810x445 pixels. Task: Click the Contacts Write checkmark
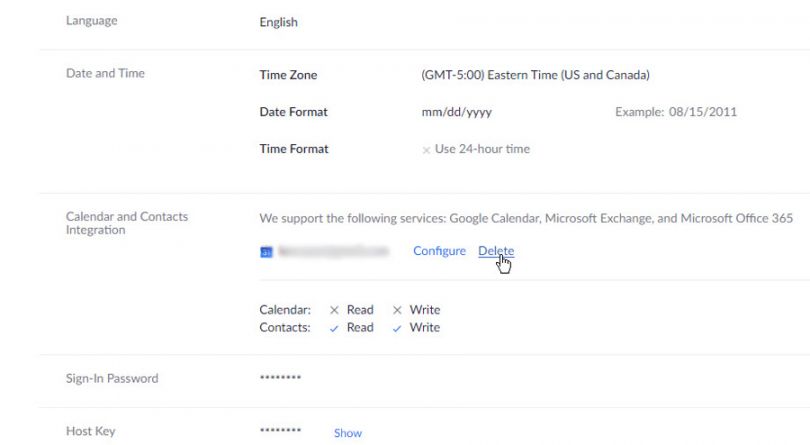point(398,328)
